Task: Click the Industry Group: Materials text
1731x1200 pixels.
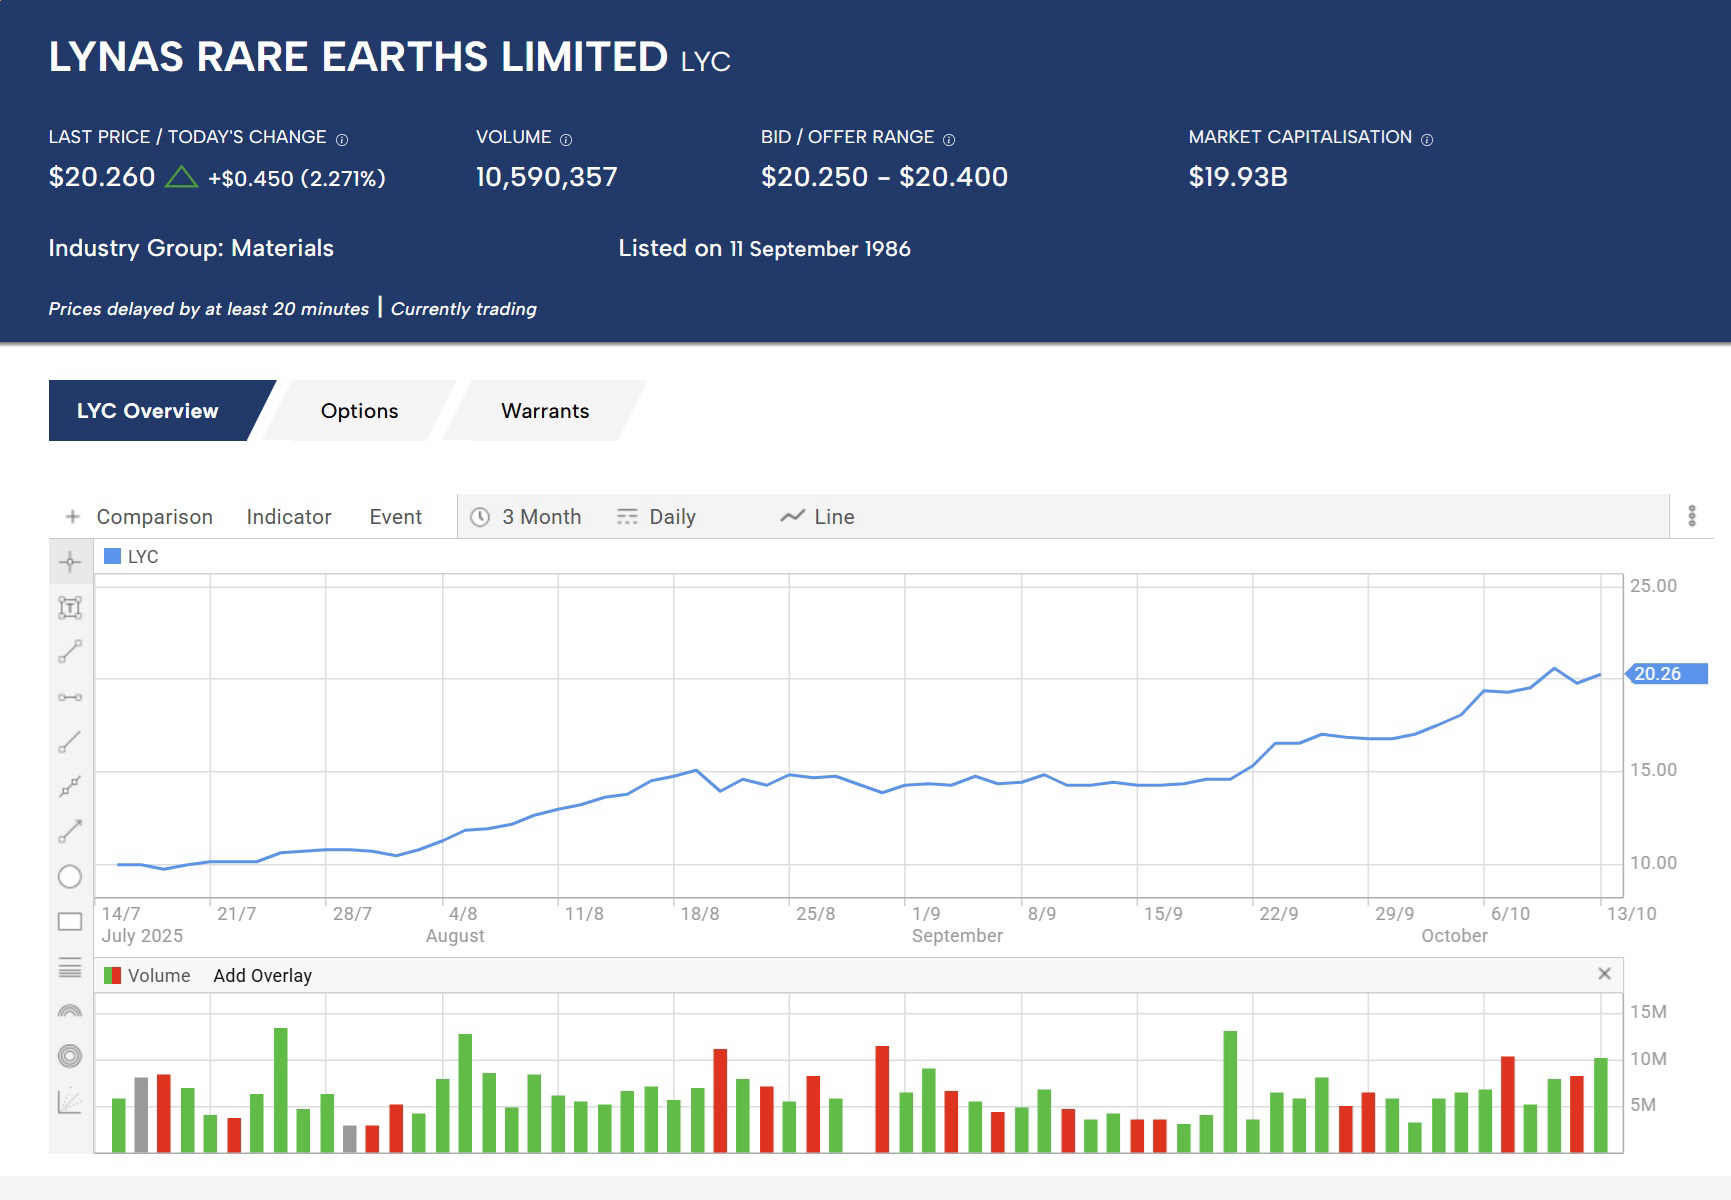Action: coord(191,248)
